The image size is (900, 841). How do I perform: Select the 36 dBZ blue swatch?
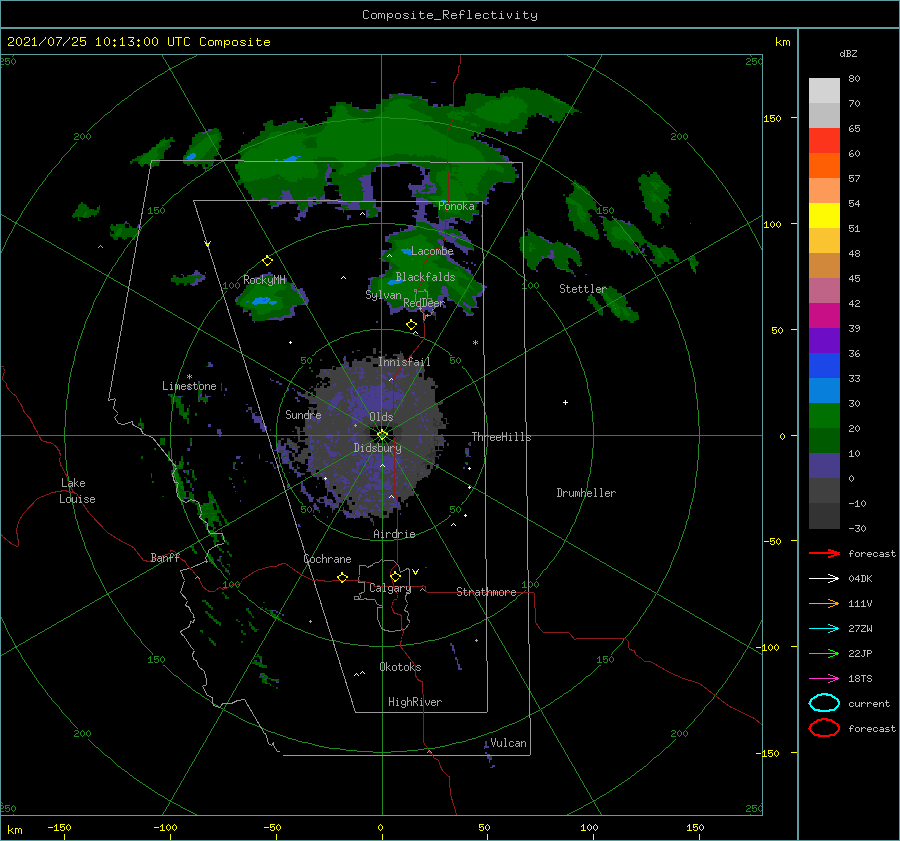pyautogui.click(x=824, y=365)
